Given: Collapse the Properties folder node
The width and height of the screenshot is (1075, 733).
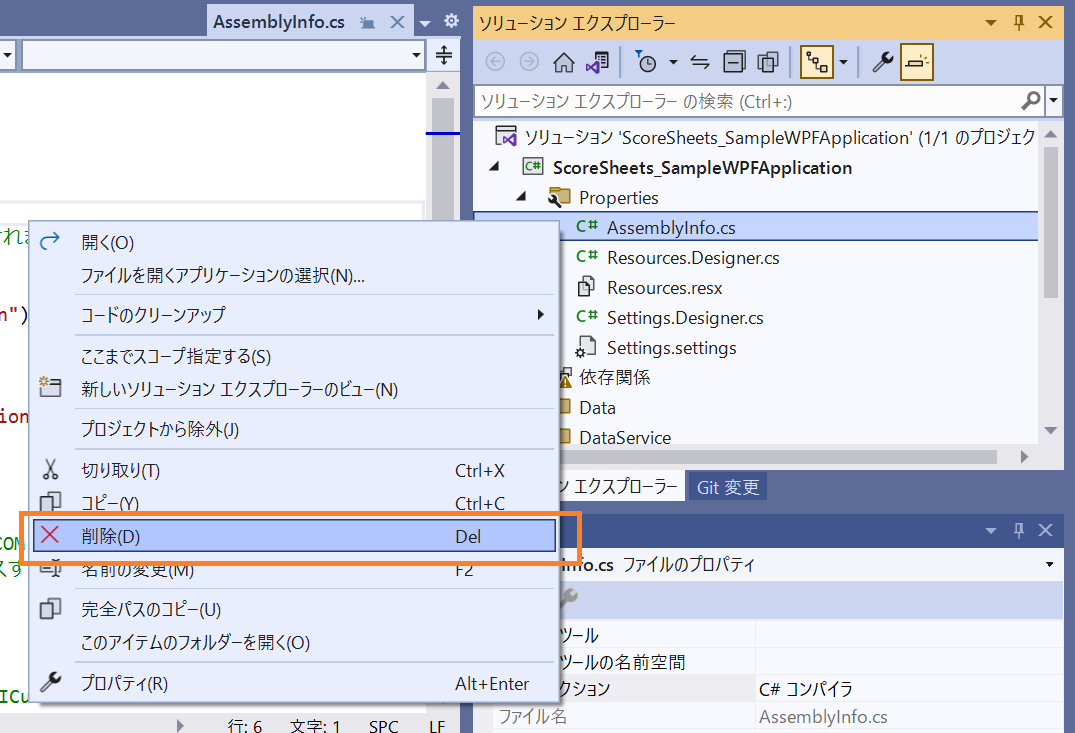Looking at the screenshot, I should [x=521, y=197].
